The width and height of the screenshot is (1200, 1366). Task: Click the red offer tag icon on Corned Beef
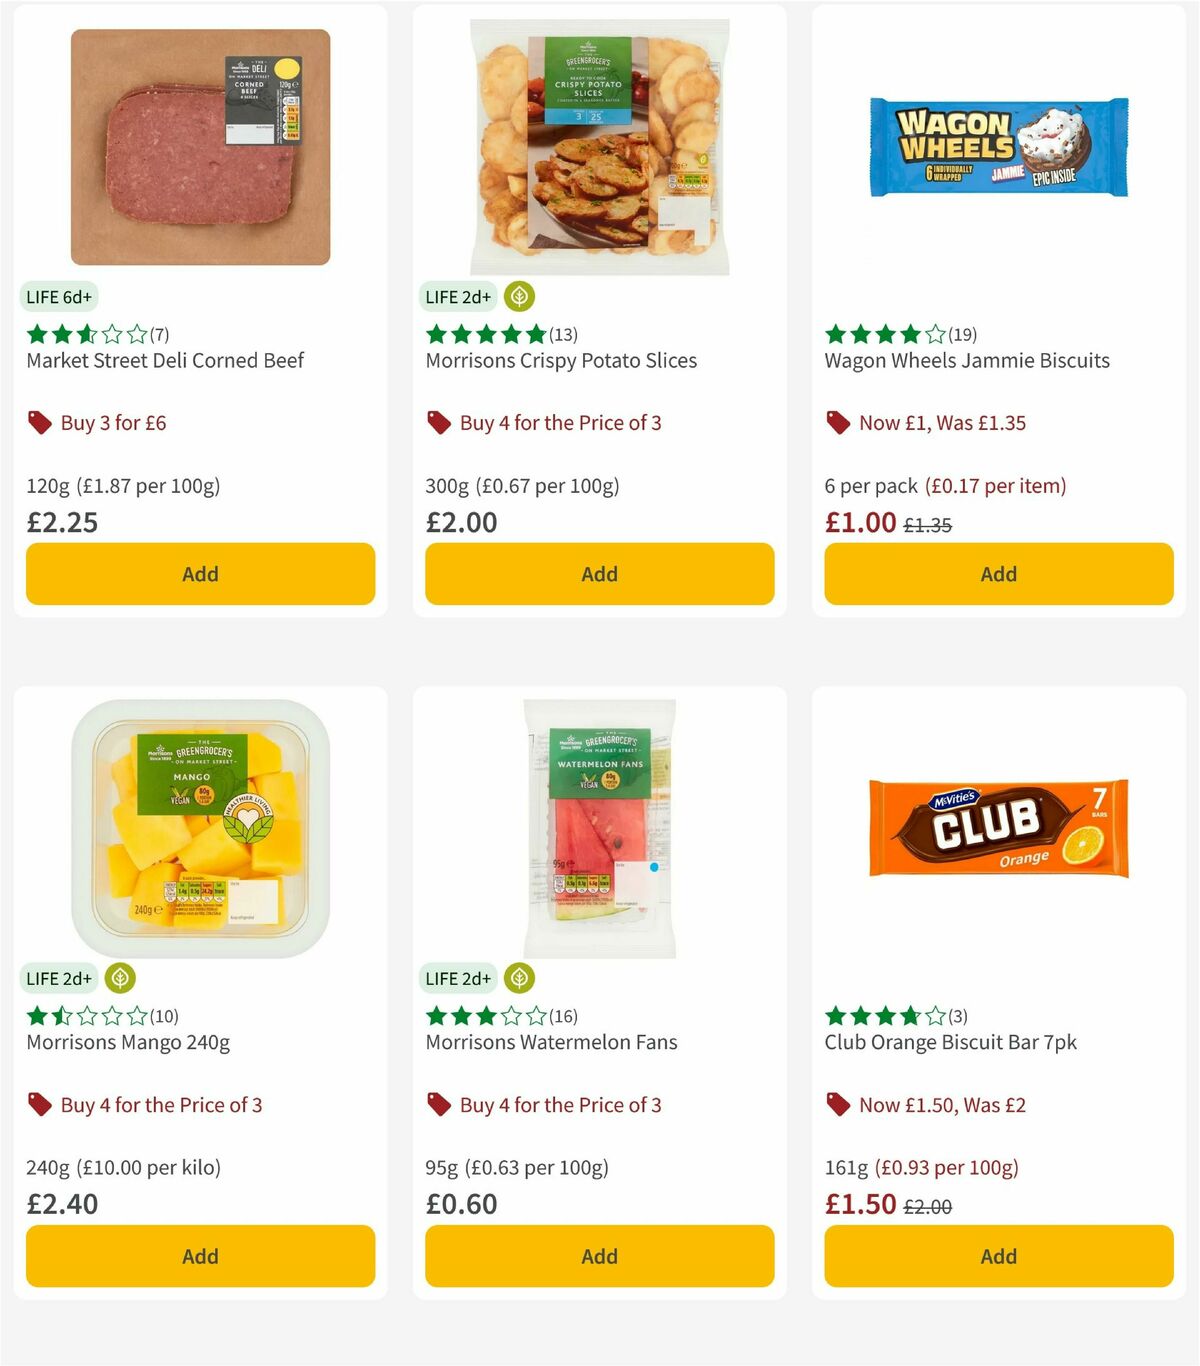pos(40,422)
